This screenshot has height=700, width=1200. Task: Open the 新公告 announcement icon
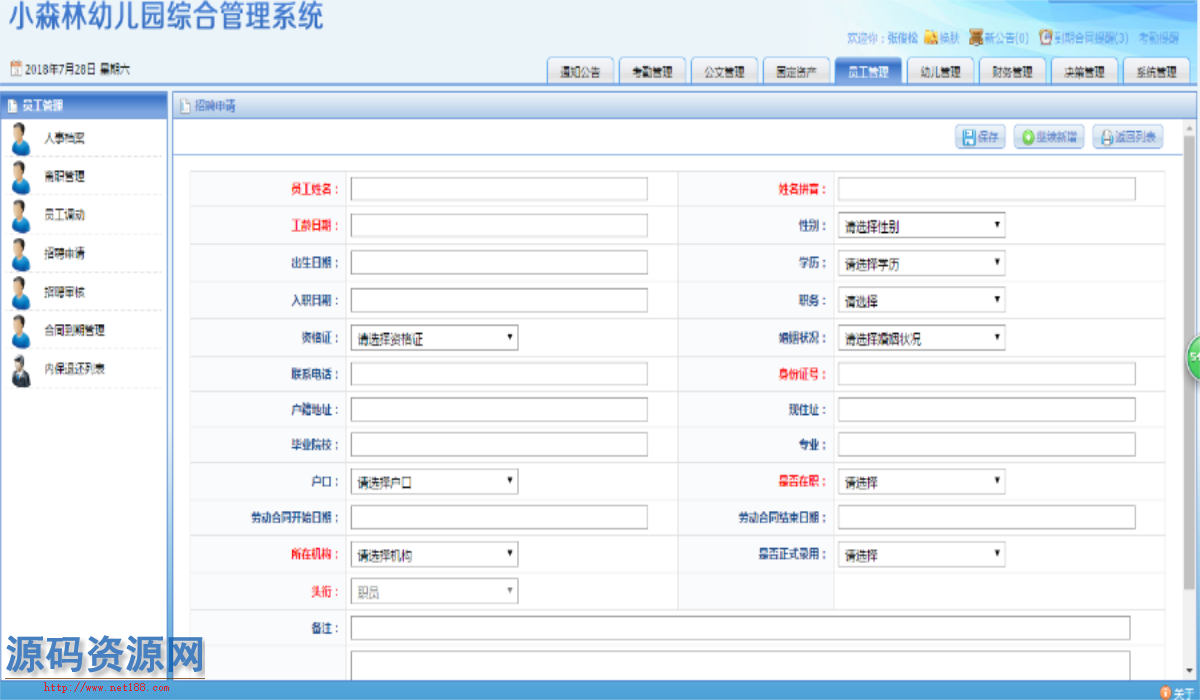click(x=975, y=37)
